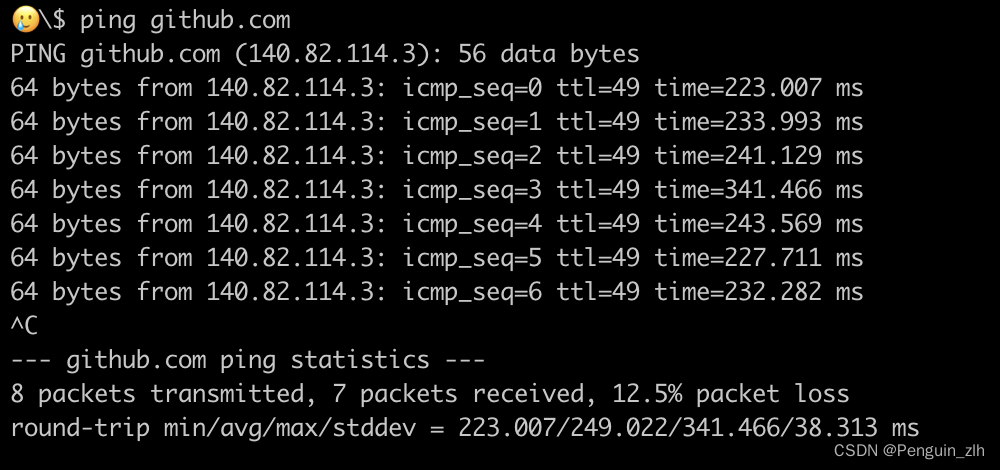The height and width of the screenshot is (470, 1000).
Task: Click the icmp_seq=2 text
Action: point(473,157)
